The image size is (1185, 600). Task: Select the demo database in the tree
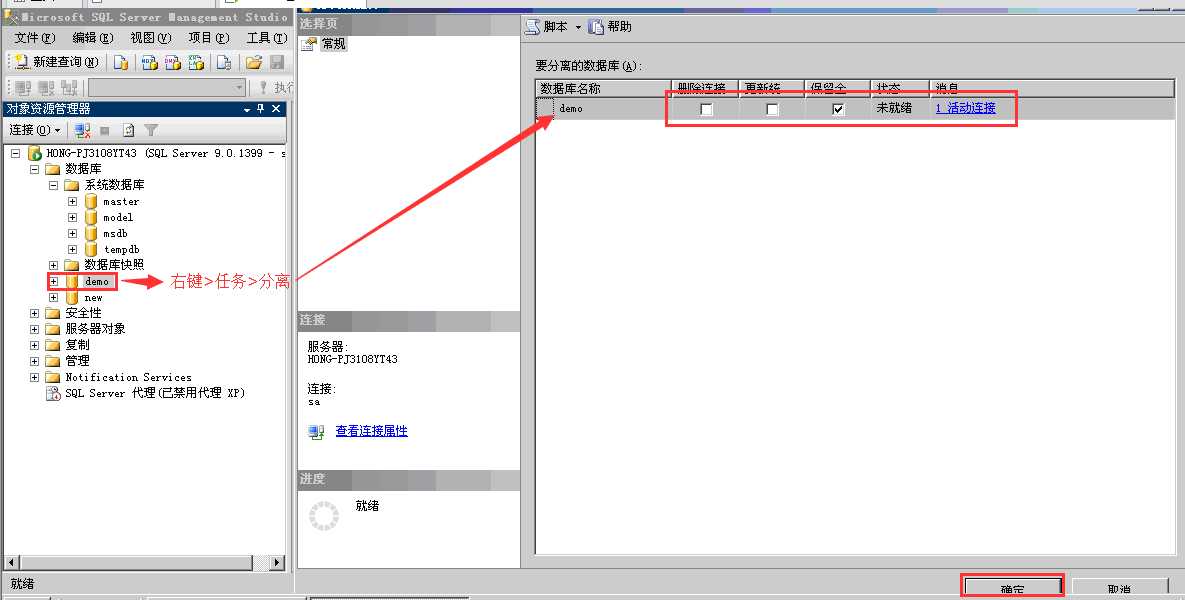coord(97,281)
